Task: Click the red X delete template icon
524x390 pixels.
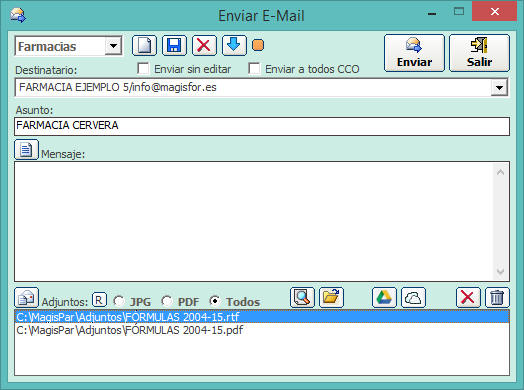Action: pyautogui.click(x=204, y=45)
